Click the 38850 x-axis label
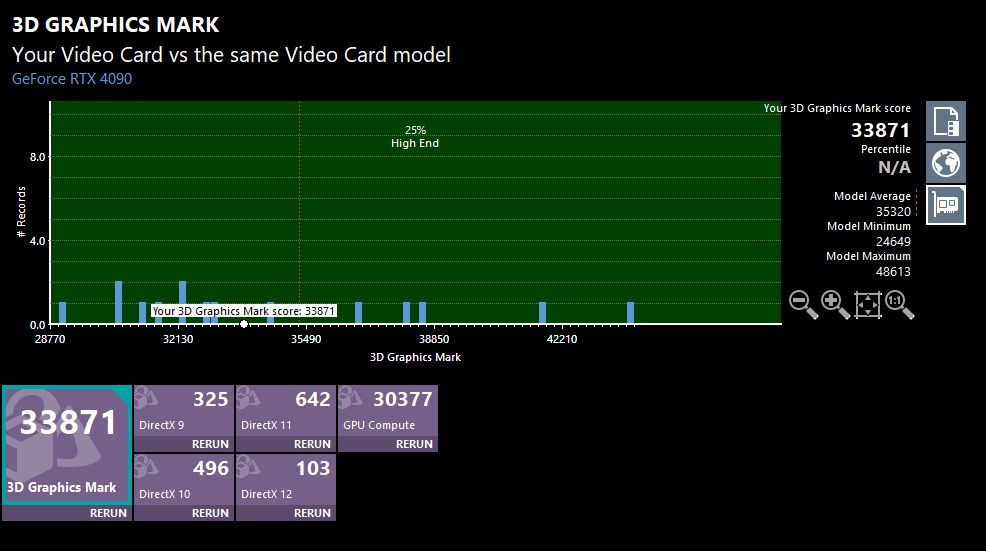 (x=434, y=339)
